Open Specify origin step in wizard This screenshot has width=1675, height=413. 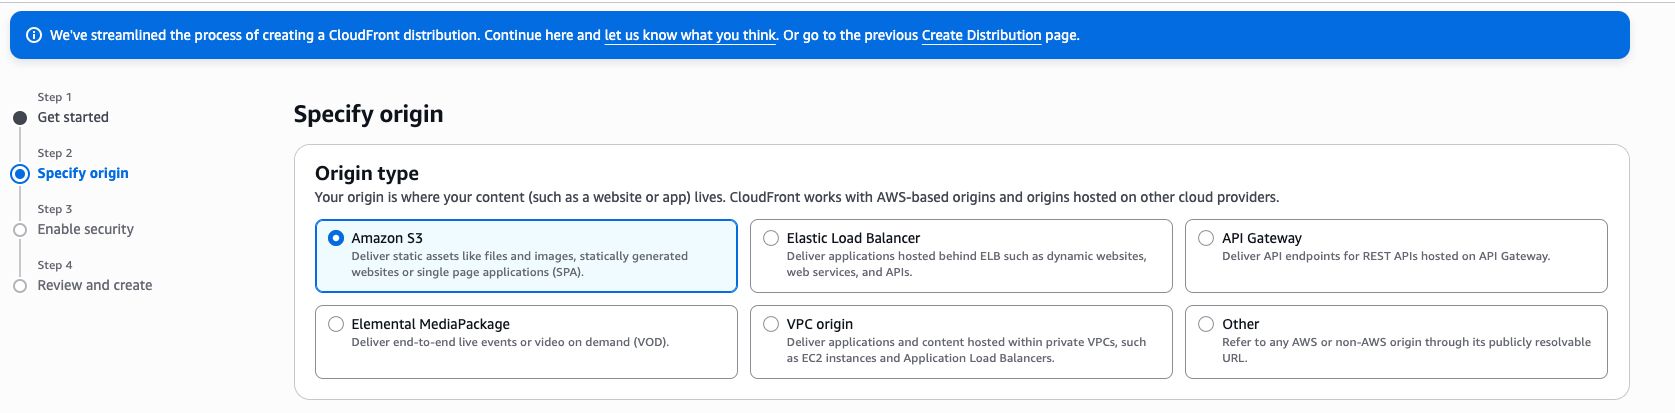pyautogui.click(x=83, y=174)
